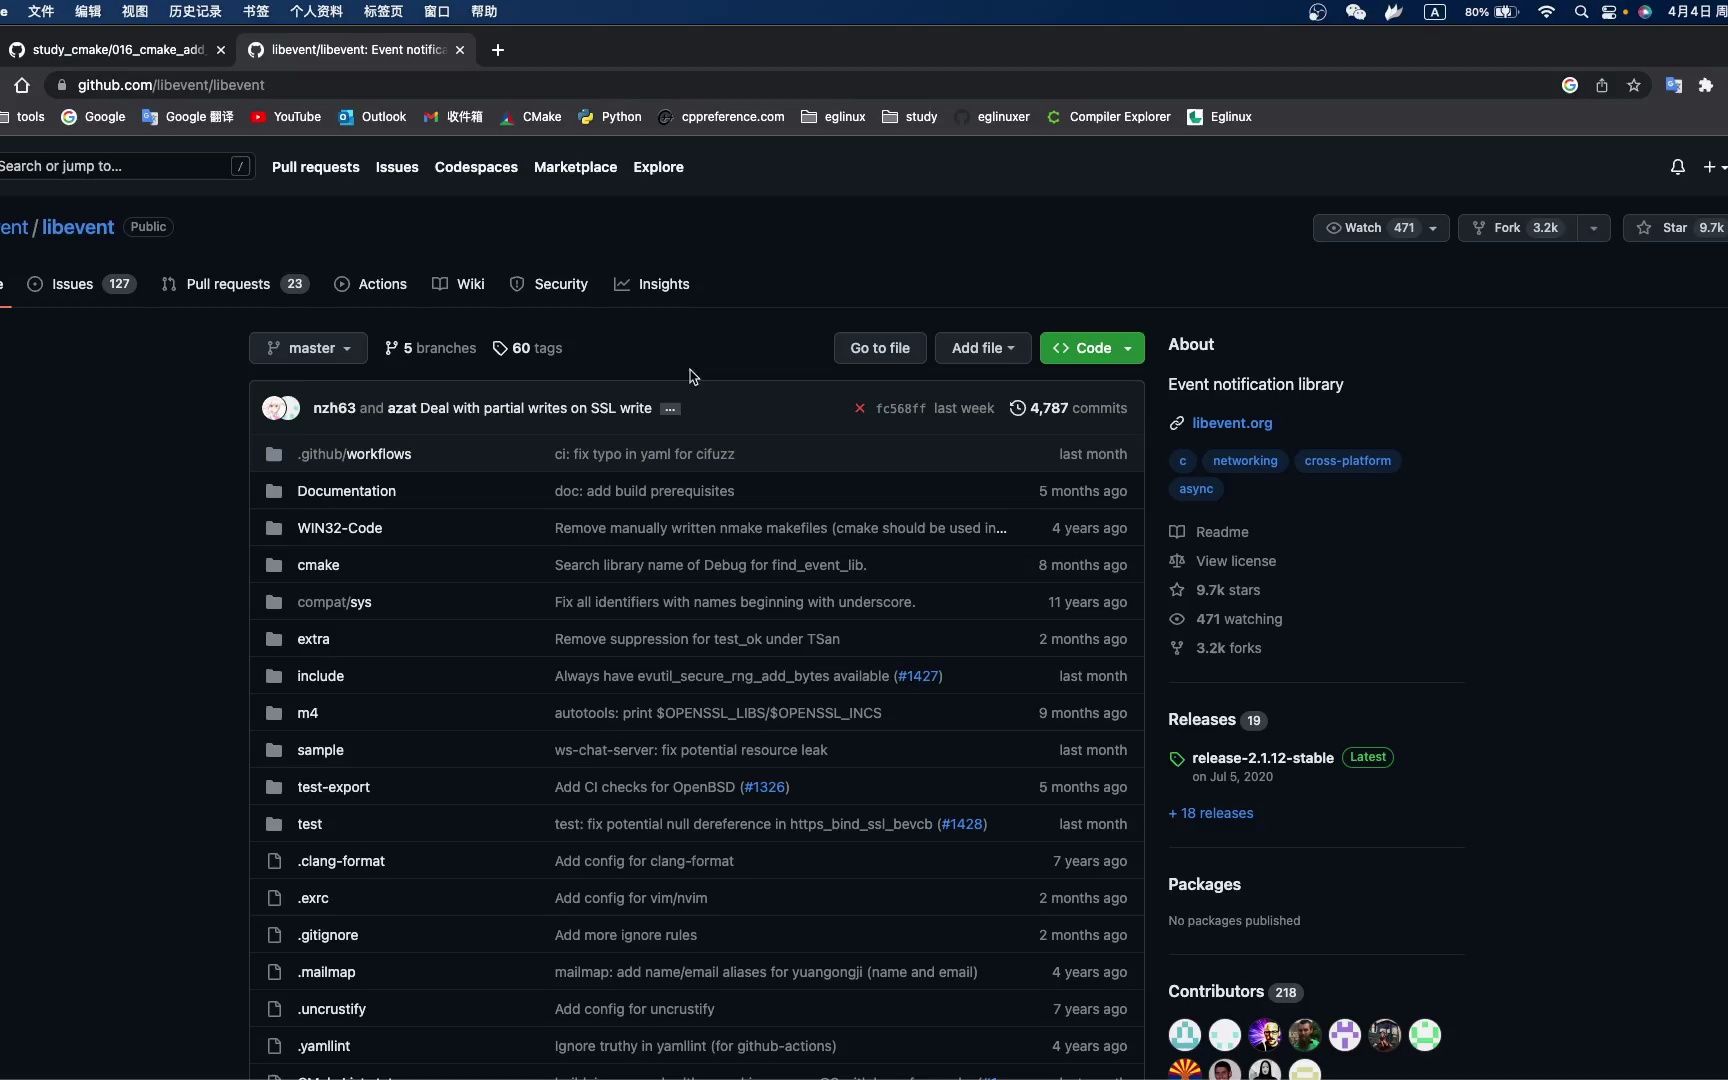Viewport: 1728px width, 1080px height.
Task: Open the create new plus dropdown
Action: click(1714, 167)
